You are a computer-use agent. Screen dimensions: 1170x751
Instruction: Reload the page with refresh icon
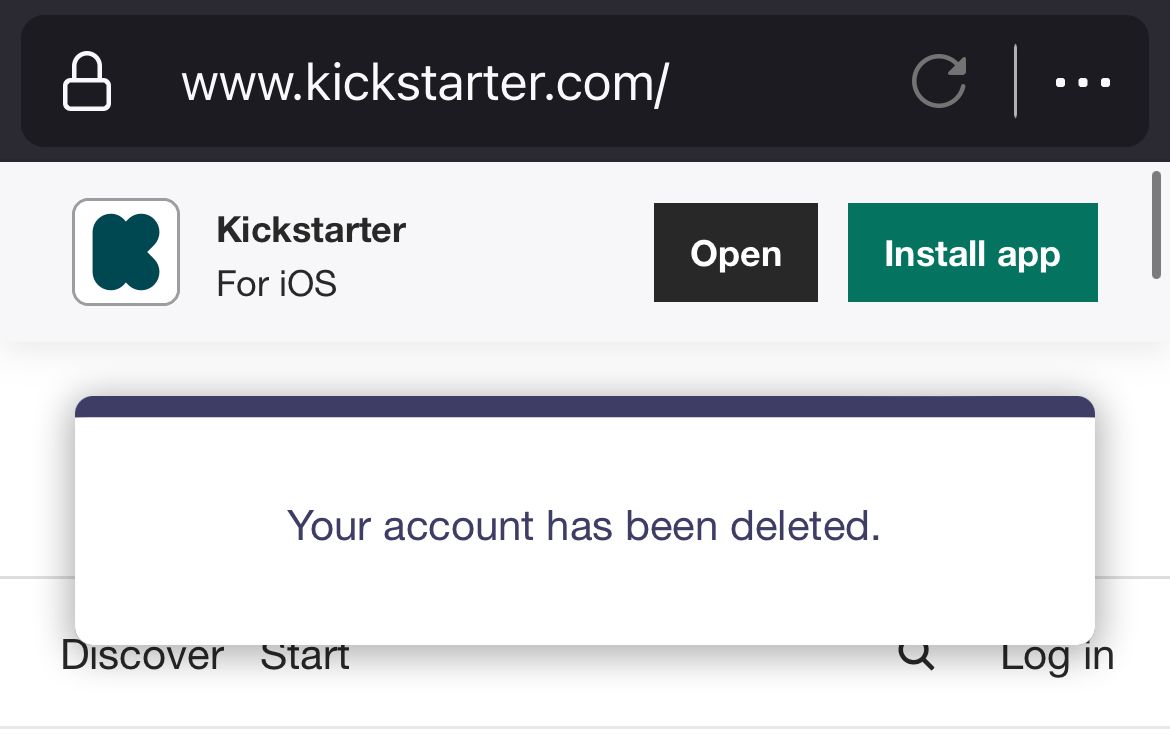(x=939, y=82)
